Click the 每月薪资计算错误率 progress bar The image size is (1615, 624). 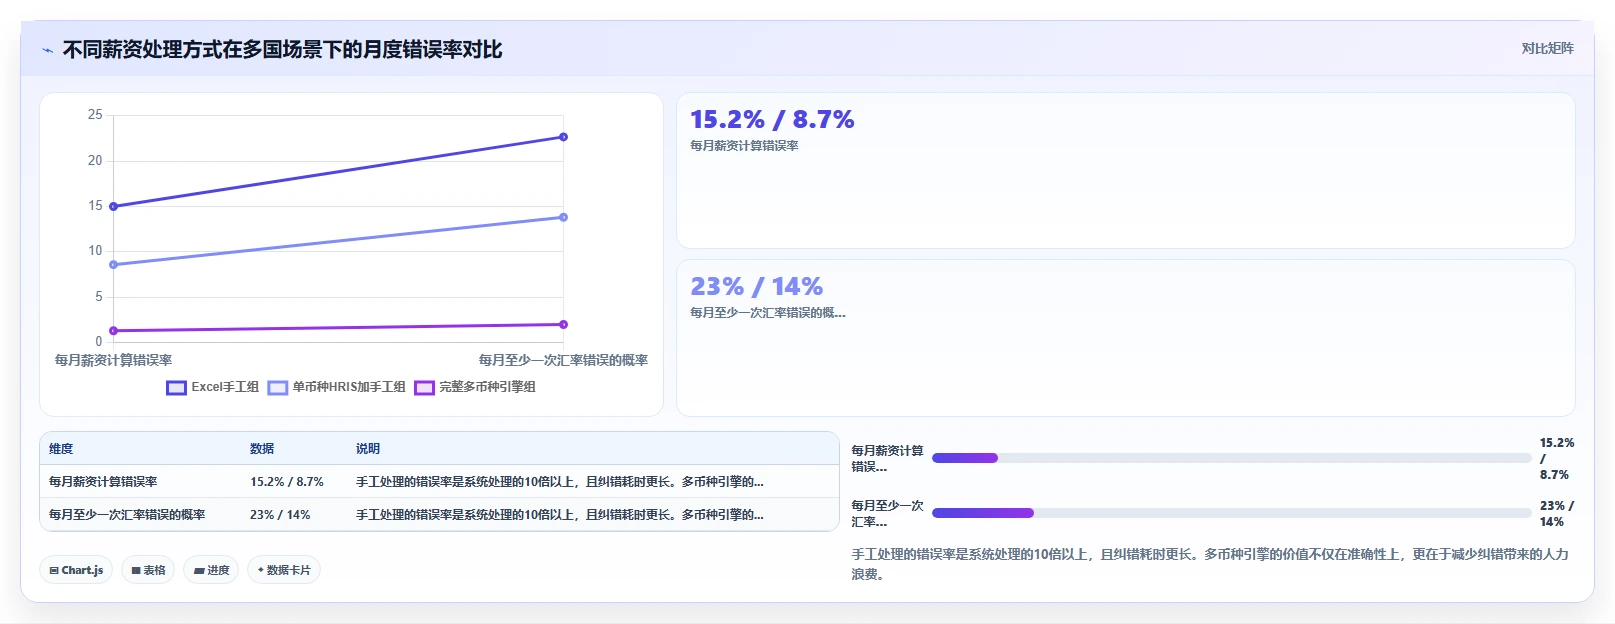1231,458
